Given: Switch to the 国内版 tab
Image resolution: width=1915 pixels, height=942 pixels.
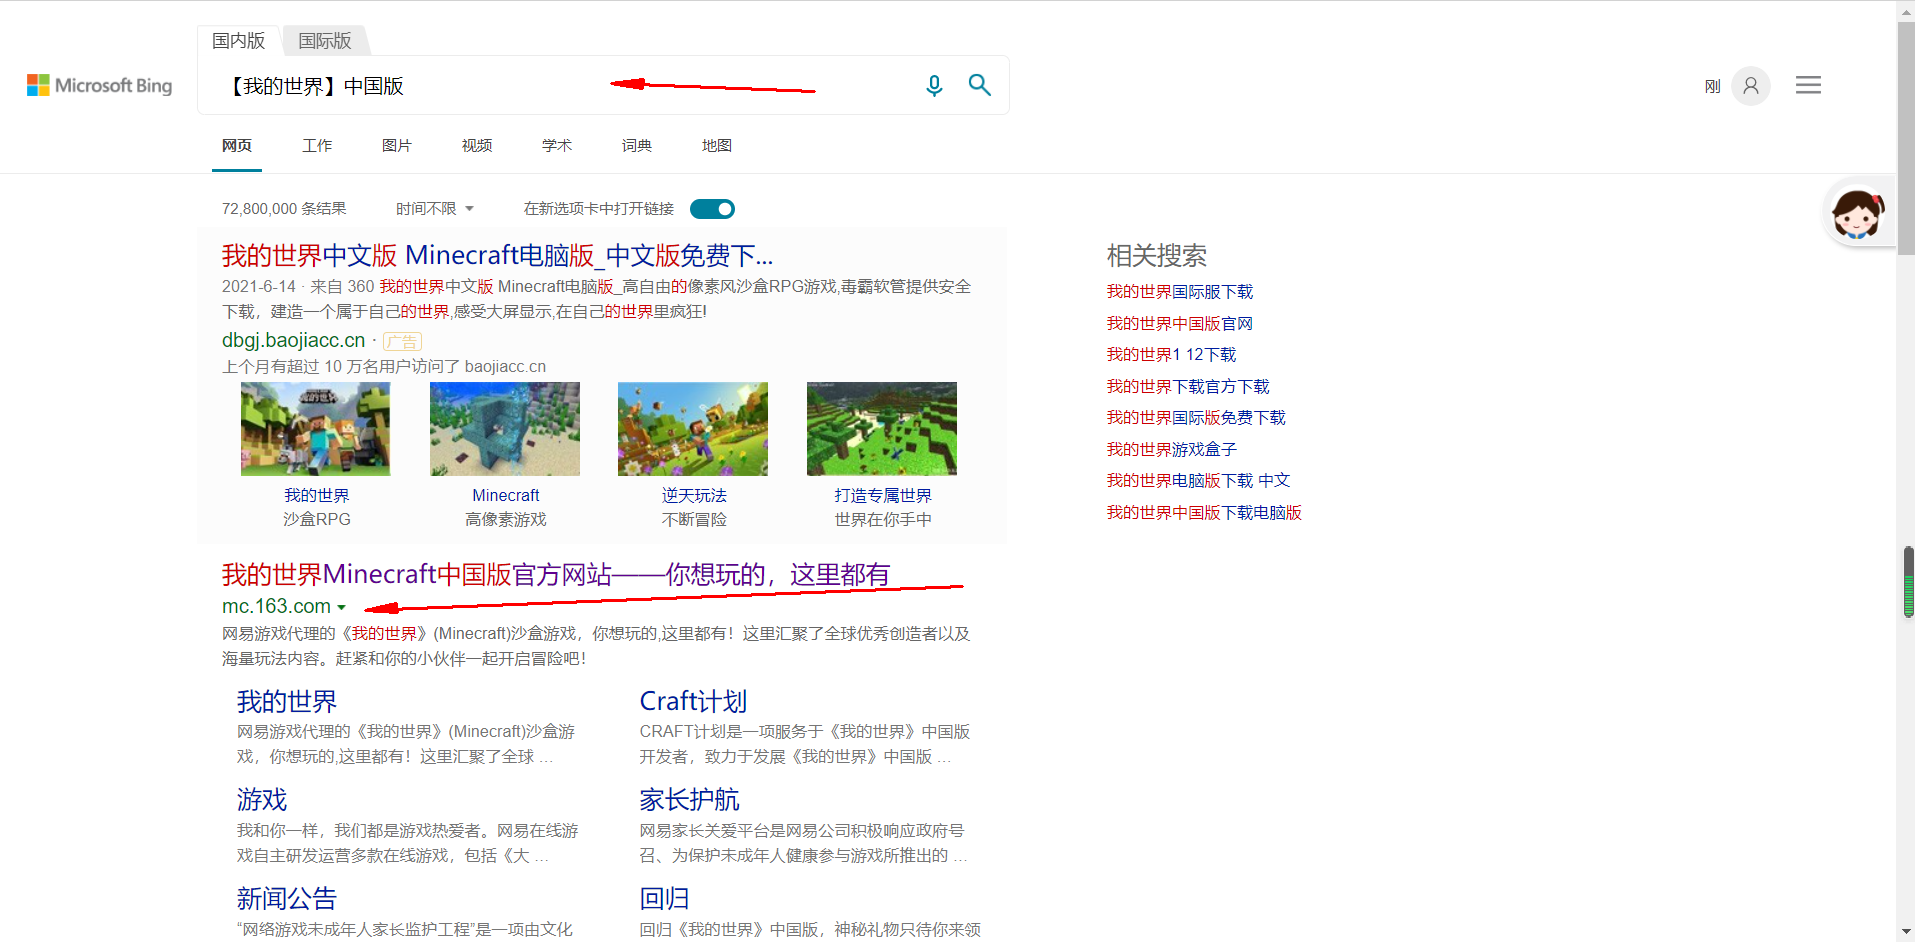Looking at the screenshot, I should pos(239,40).
